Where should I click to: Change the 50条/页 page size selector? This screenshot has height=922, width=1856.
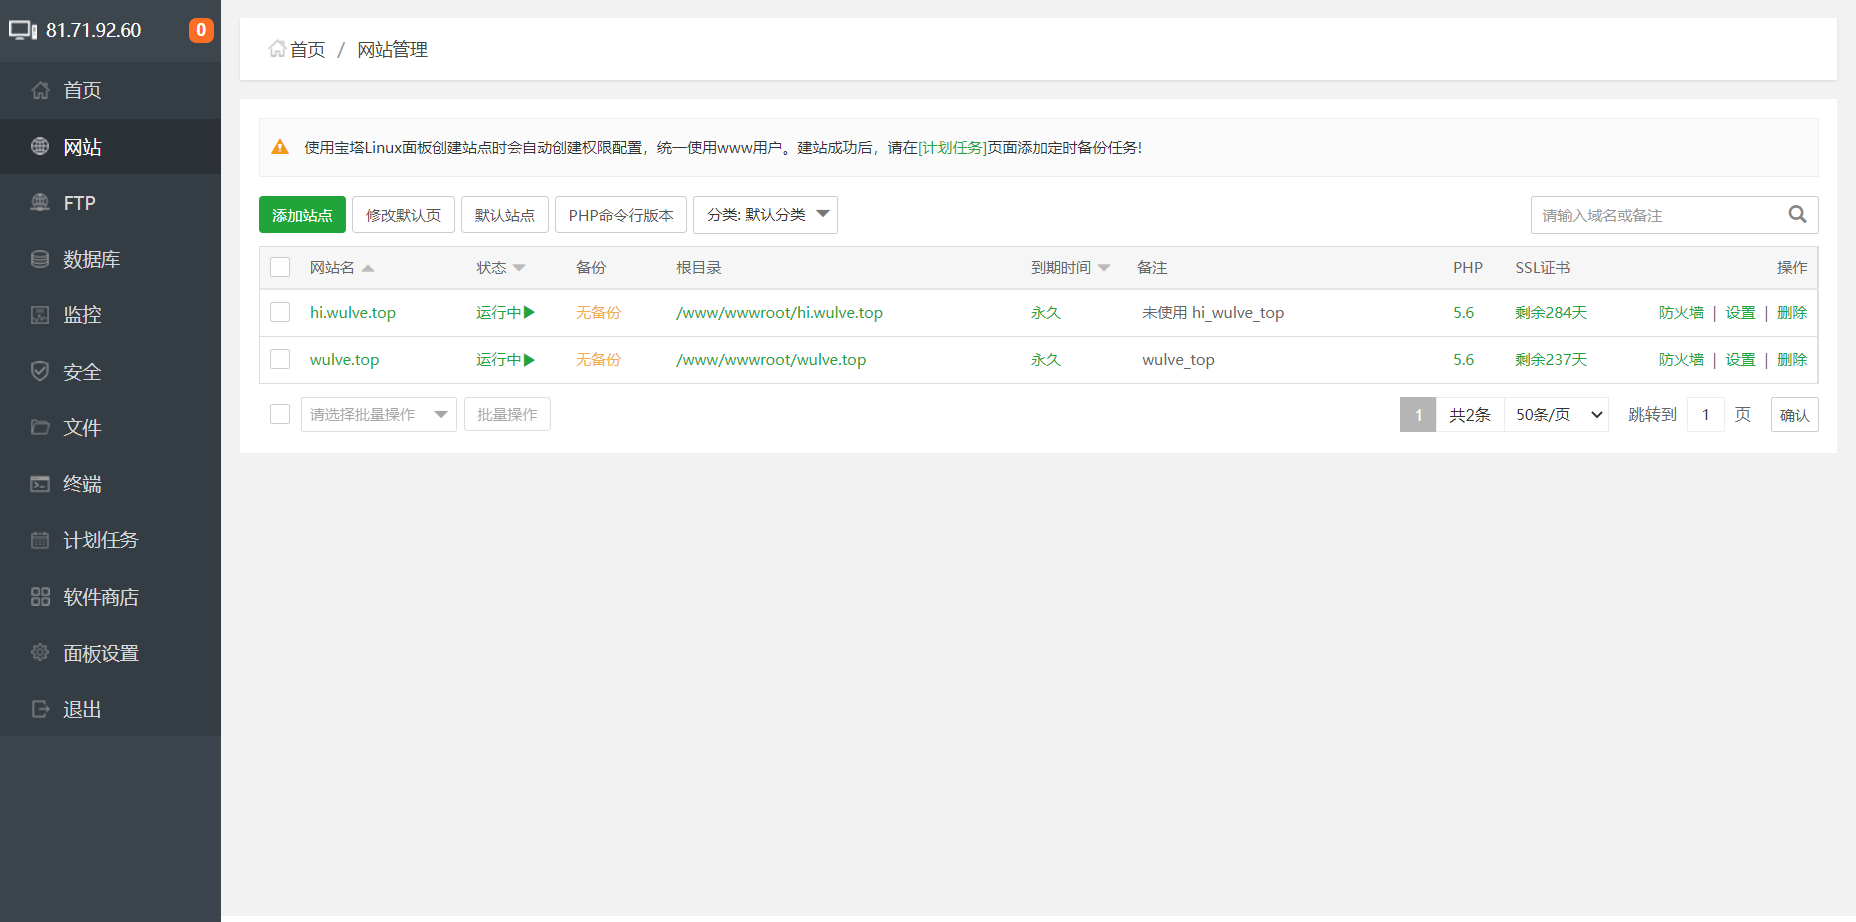click(x=1555, y=414)
